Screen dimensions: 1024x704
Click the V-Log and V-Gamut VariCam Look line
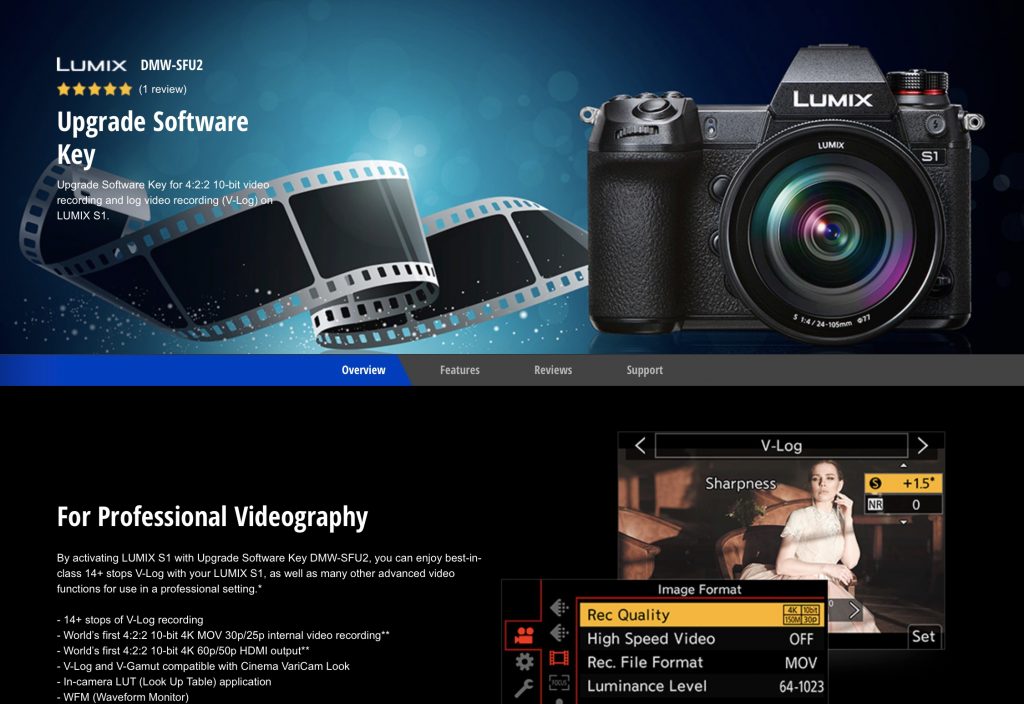(203, 666)
